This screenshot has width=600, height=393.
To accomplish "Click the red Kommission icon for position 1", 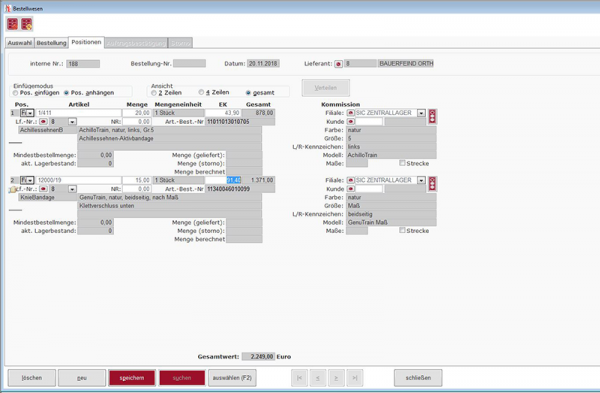I will click(x=432, y=117).
